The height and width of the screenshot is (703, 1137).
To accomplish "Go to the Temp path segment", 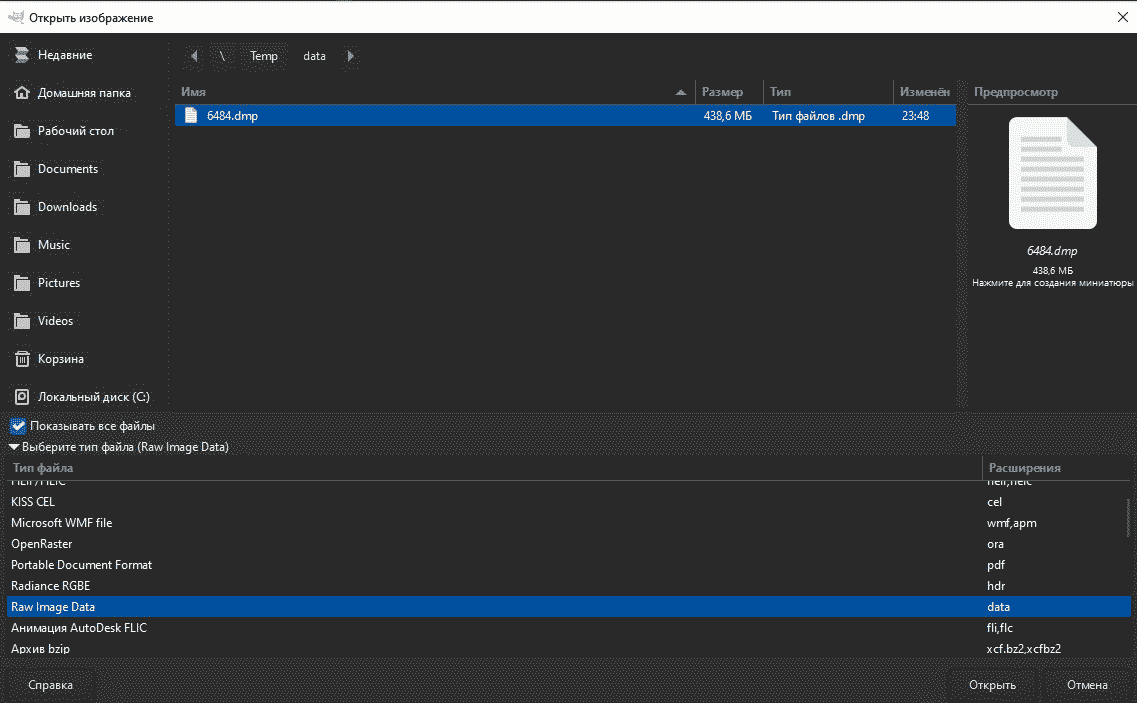I will pyautogui.click(x=264, y=56).
